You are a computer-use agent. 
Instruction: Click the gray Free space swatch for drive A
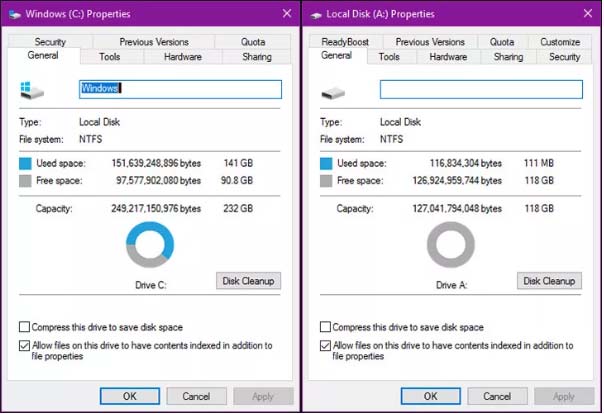(326, 181)
